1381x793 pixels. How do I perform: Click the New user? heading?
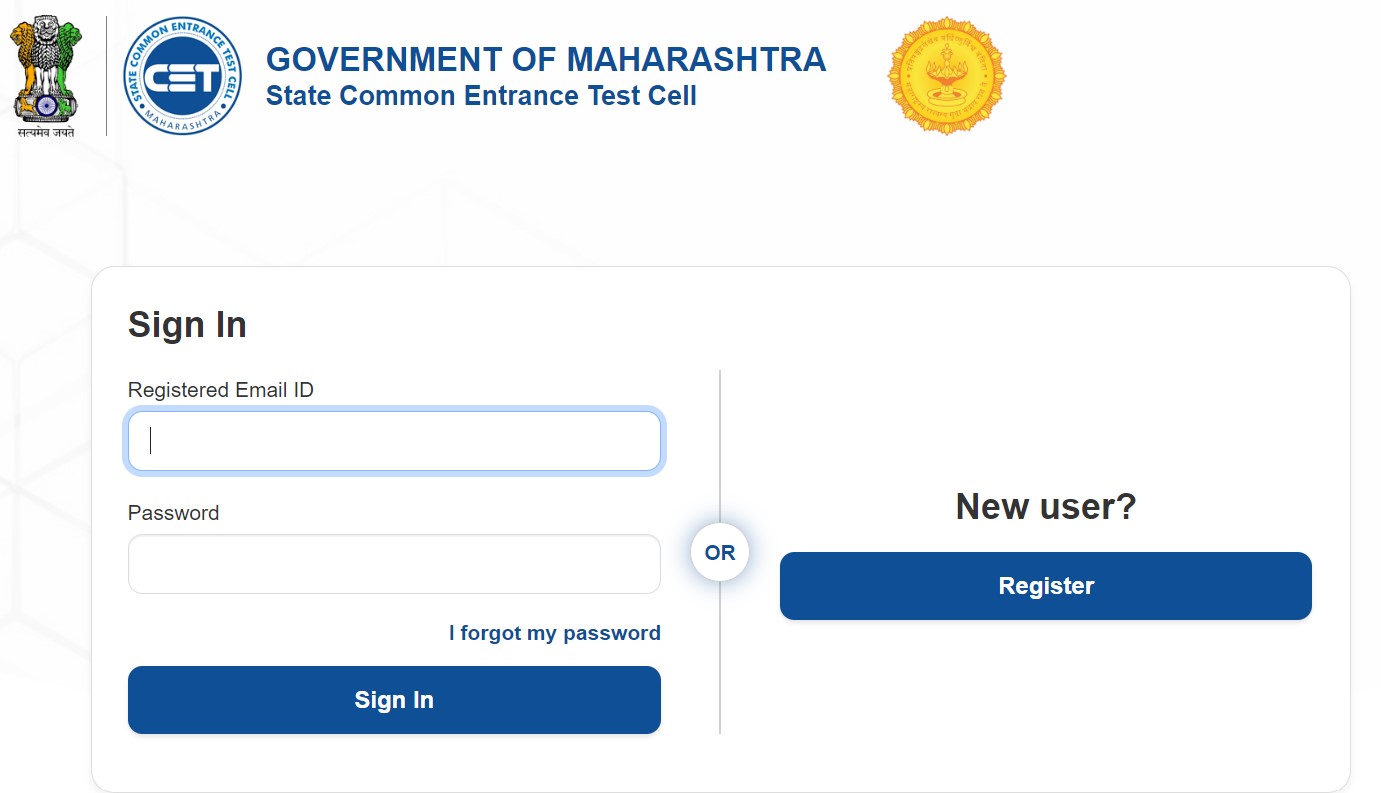1046,506
